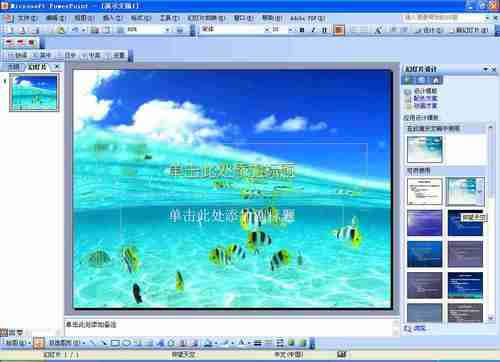Click the Line Color brush
500x362 pixels.
pos(225,343)
